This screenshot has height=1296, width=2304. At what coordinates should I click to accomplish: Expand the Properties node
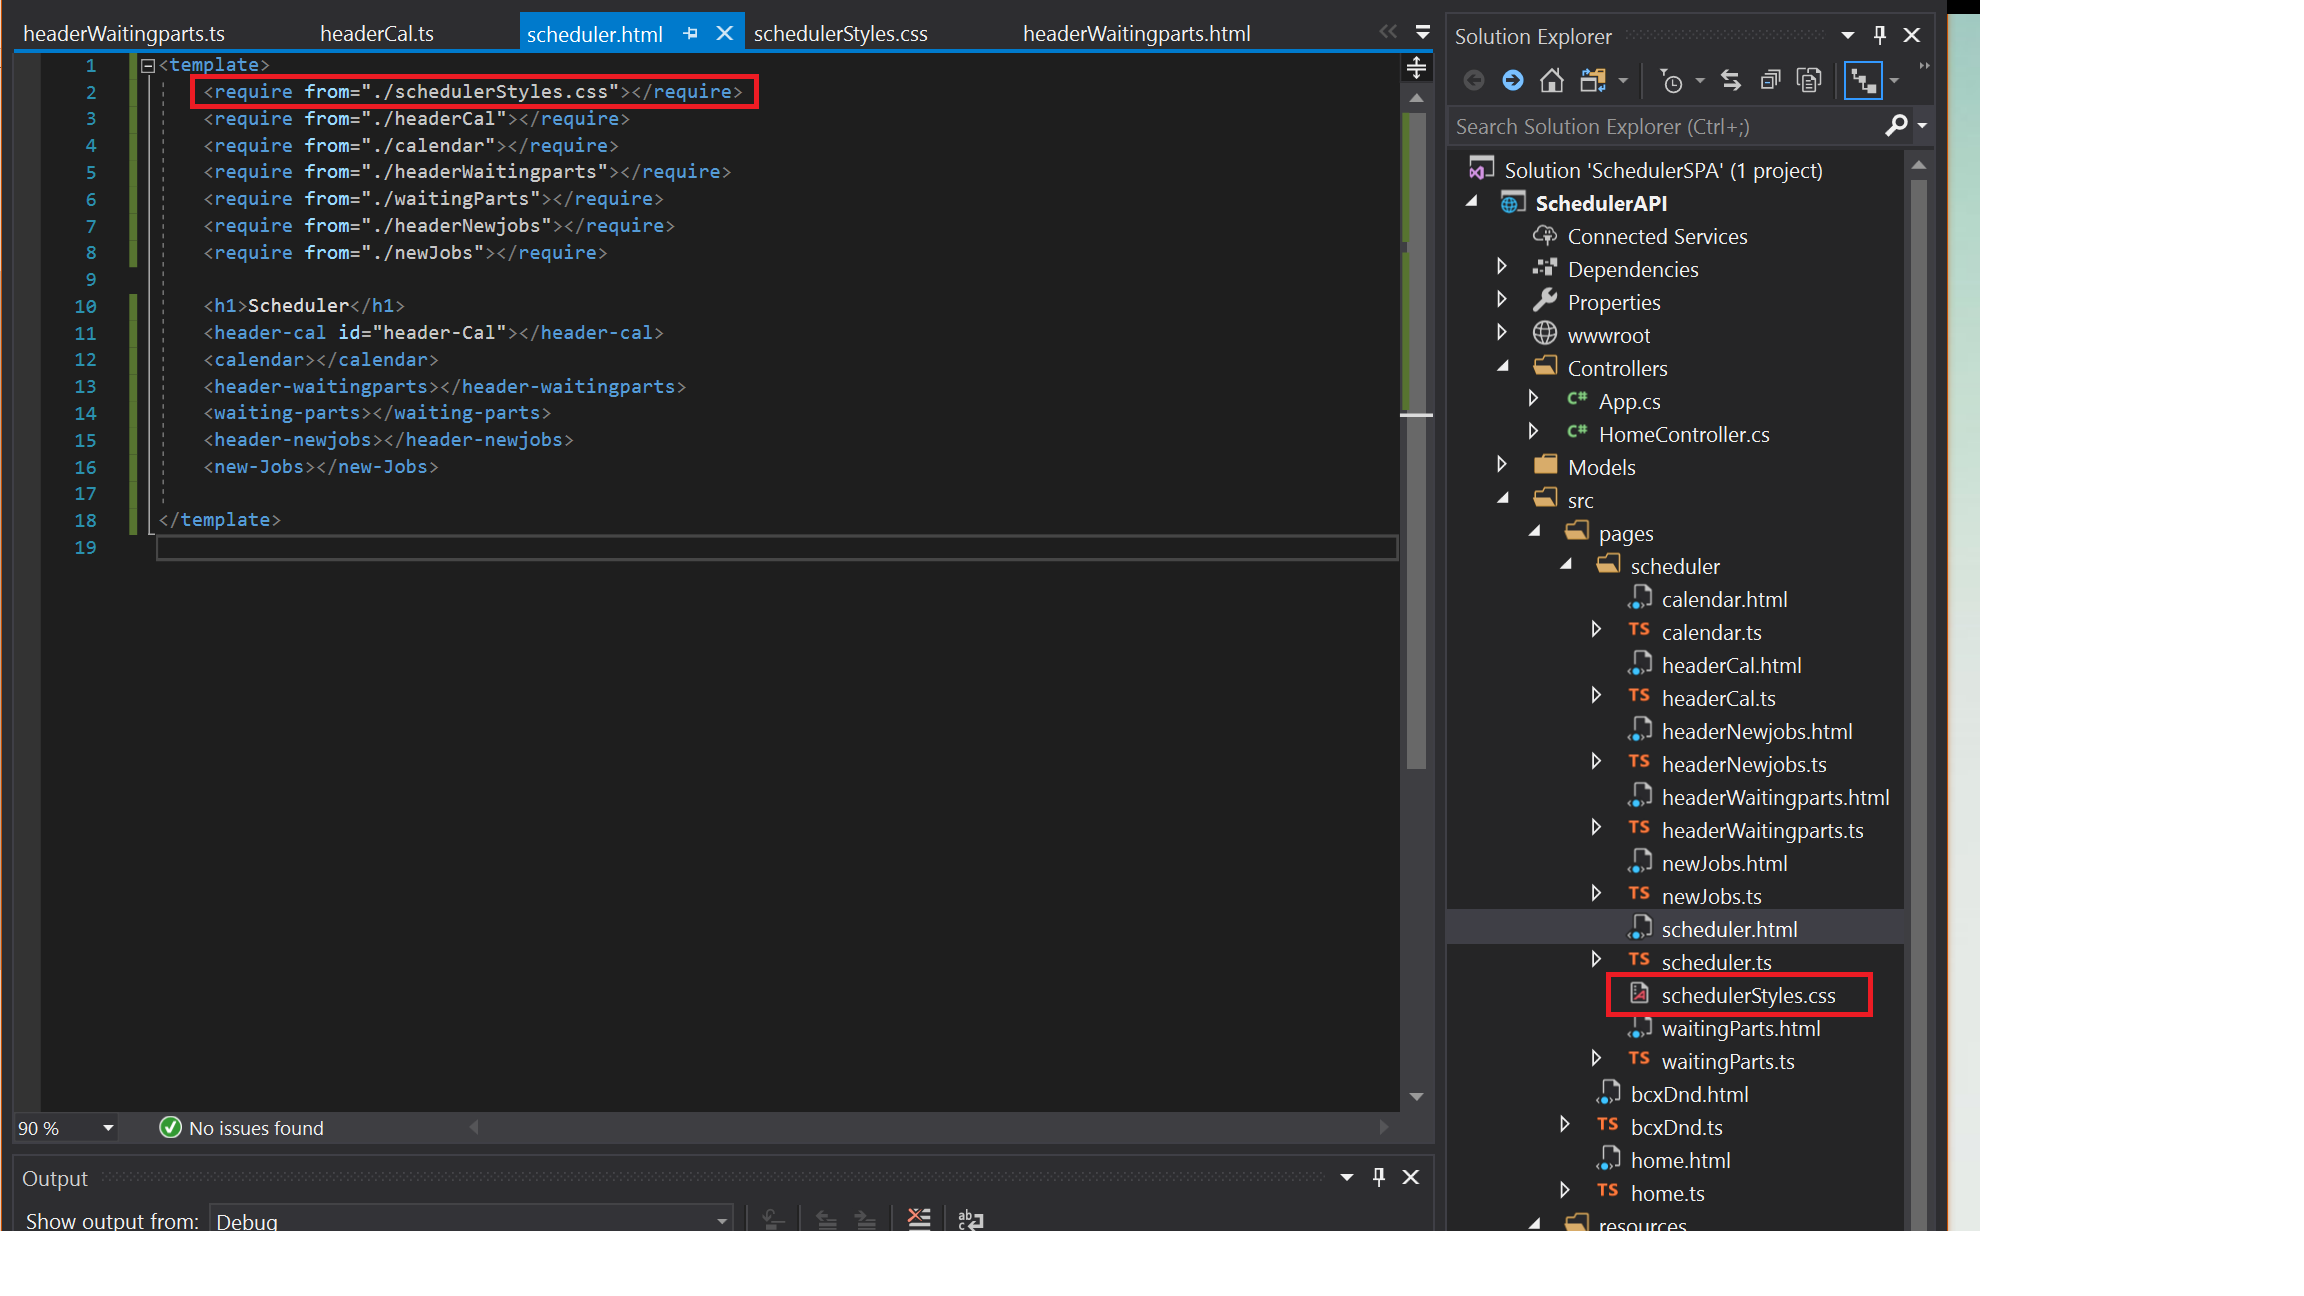tap(1501, 299)
